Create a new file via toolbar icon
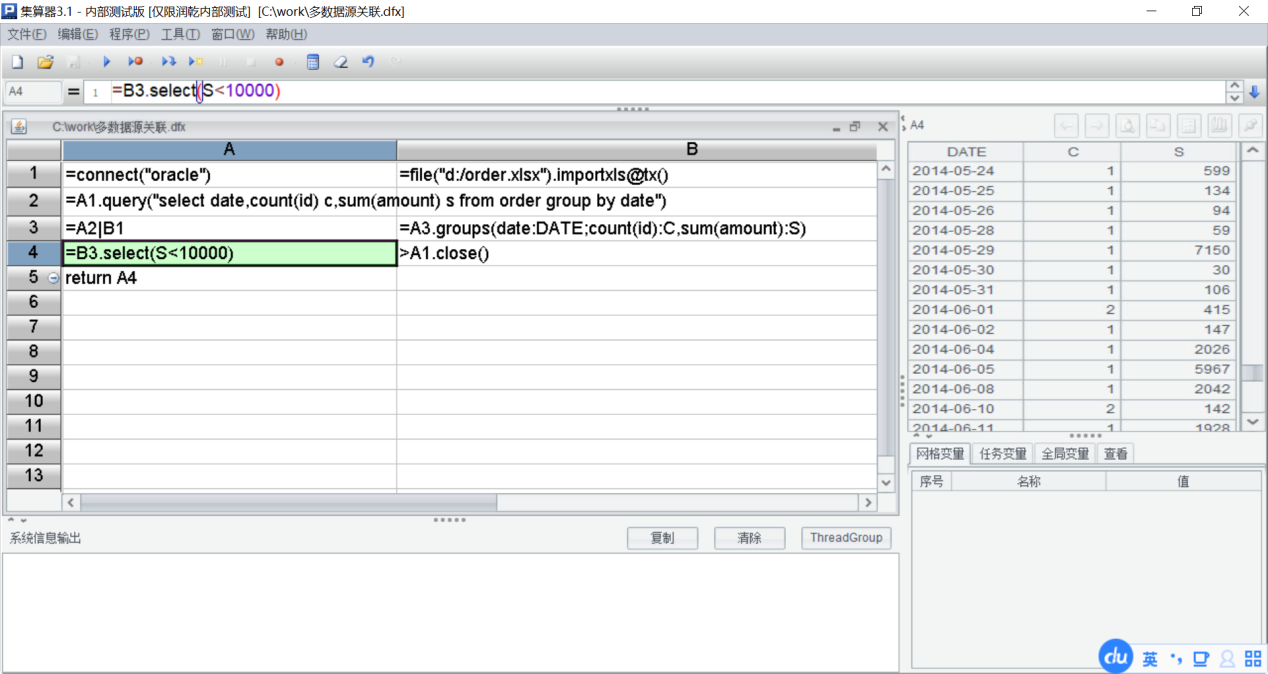 tap(17, 62)
